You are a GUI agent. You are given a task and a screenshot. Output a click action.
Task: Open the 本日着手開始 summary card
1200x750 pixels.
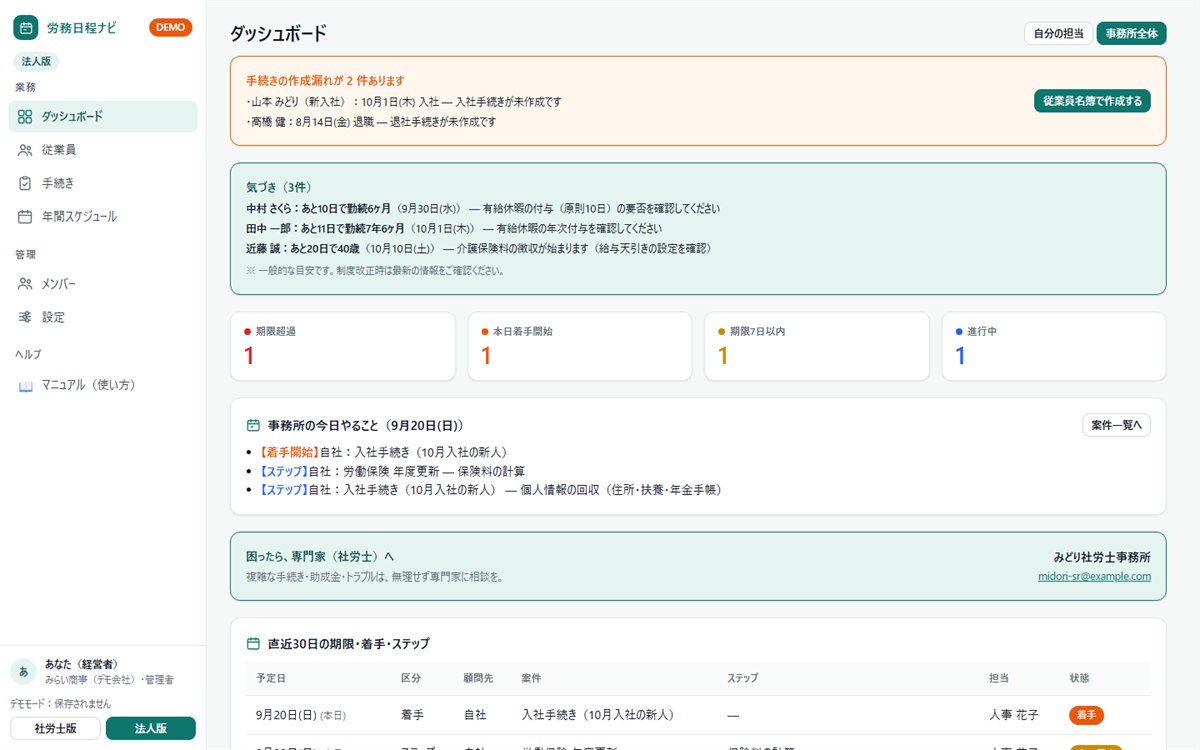coord(579,346)
